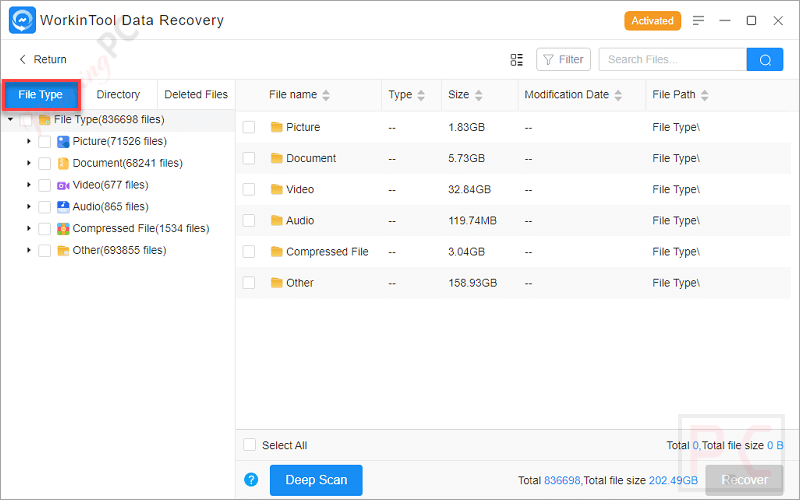This screenshot has width=800, height=500.
Task: Click the Document category icon in tree
Action: point(63,163)
